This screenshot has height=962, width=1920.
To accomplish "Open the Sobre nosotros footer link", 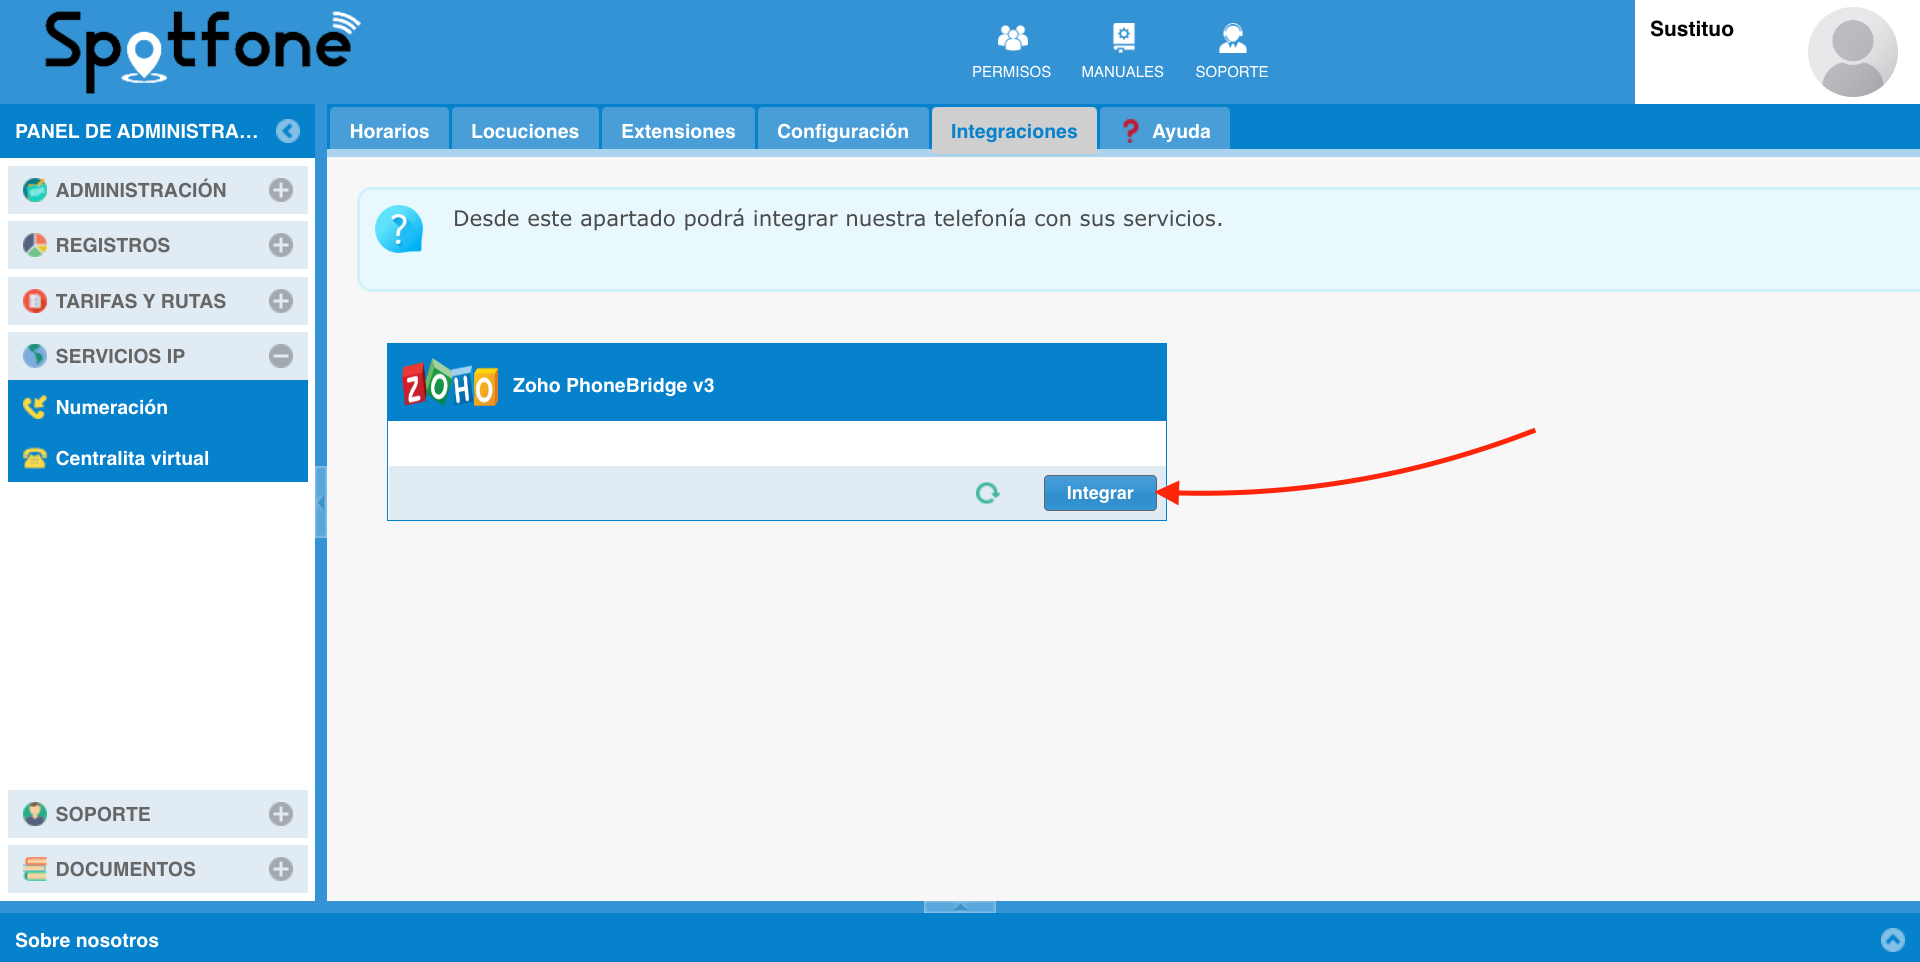I will pyautogui.click(x=87, y=940).
